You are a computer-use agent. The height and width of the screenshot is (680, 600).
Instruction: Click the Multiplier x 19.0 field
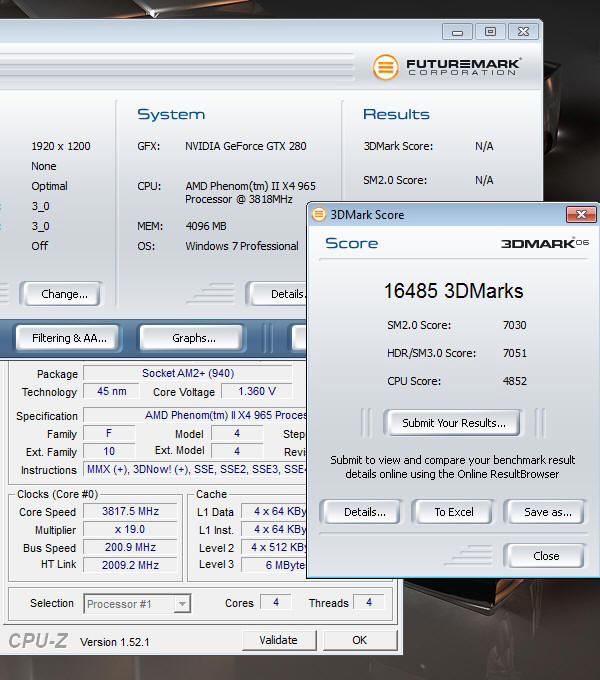coord(130,530)
